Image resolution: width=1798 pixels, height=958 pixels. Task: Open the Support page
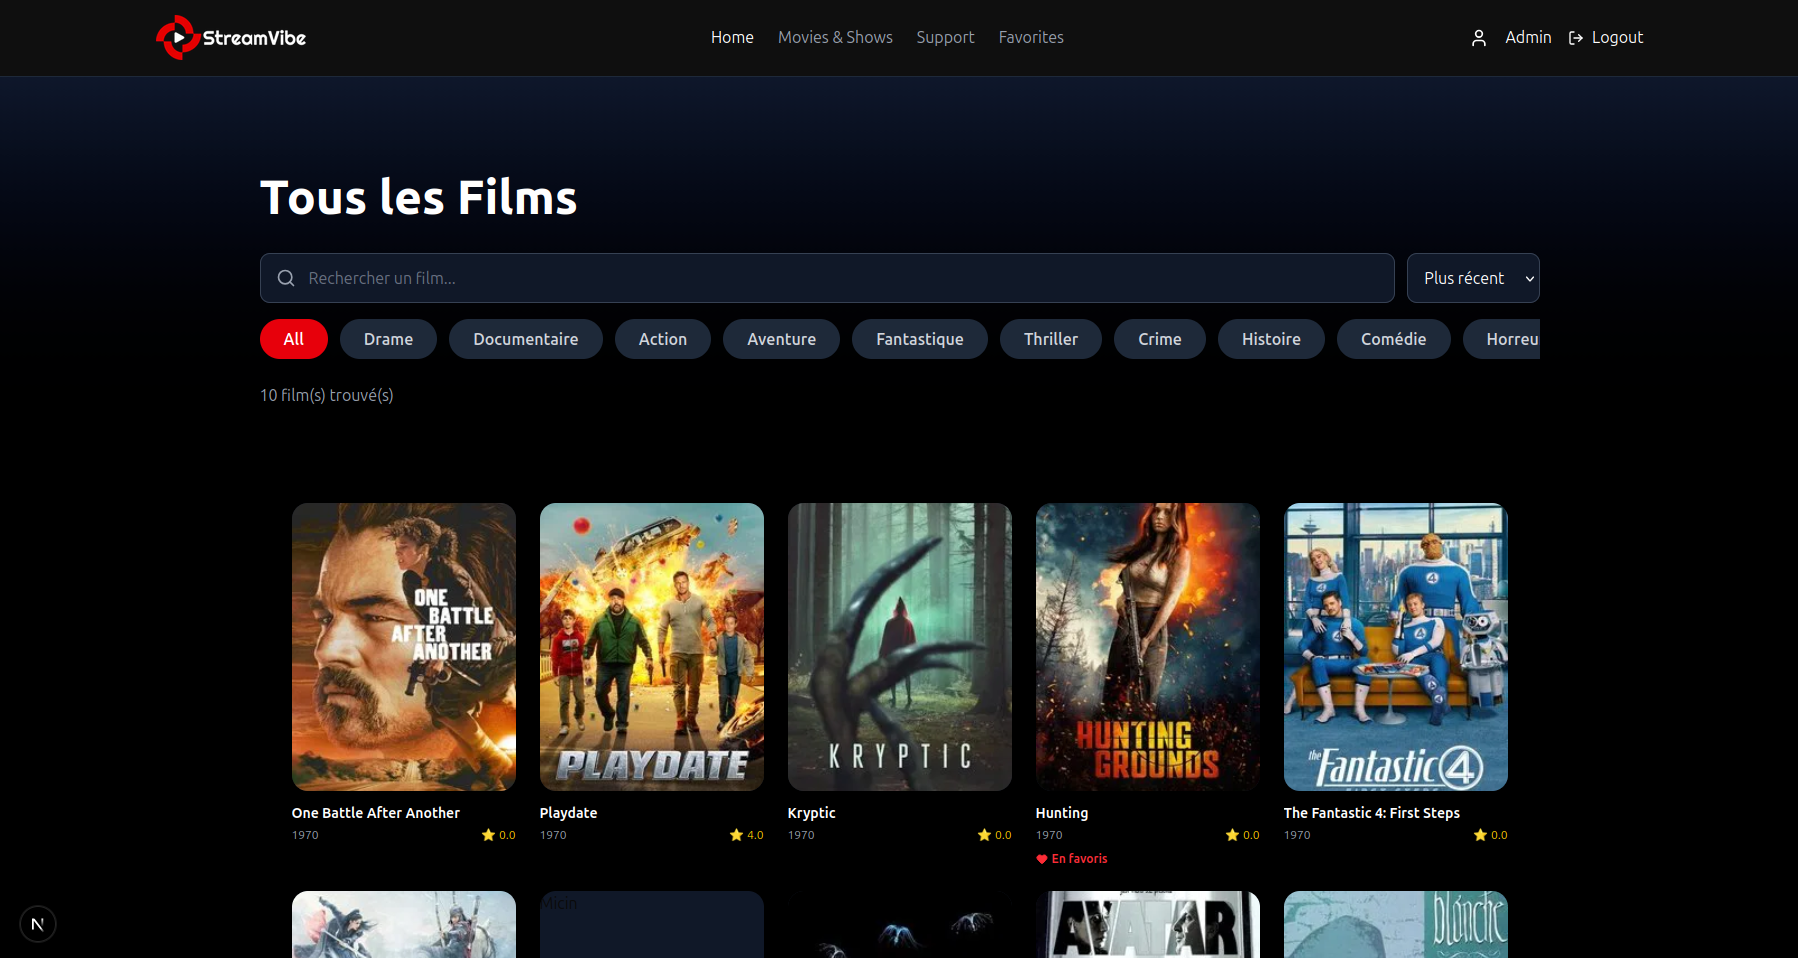tap(945, 37)
